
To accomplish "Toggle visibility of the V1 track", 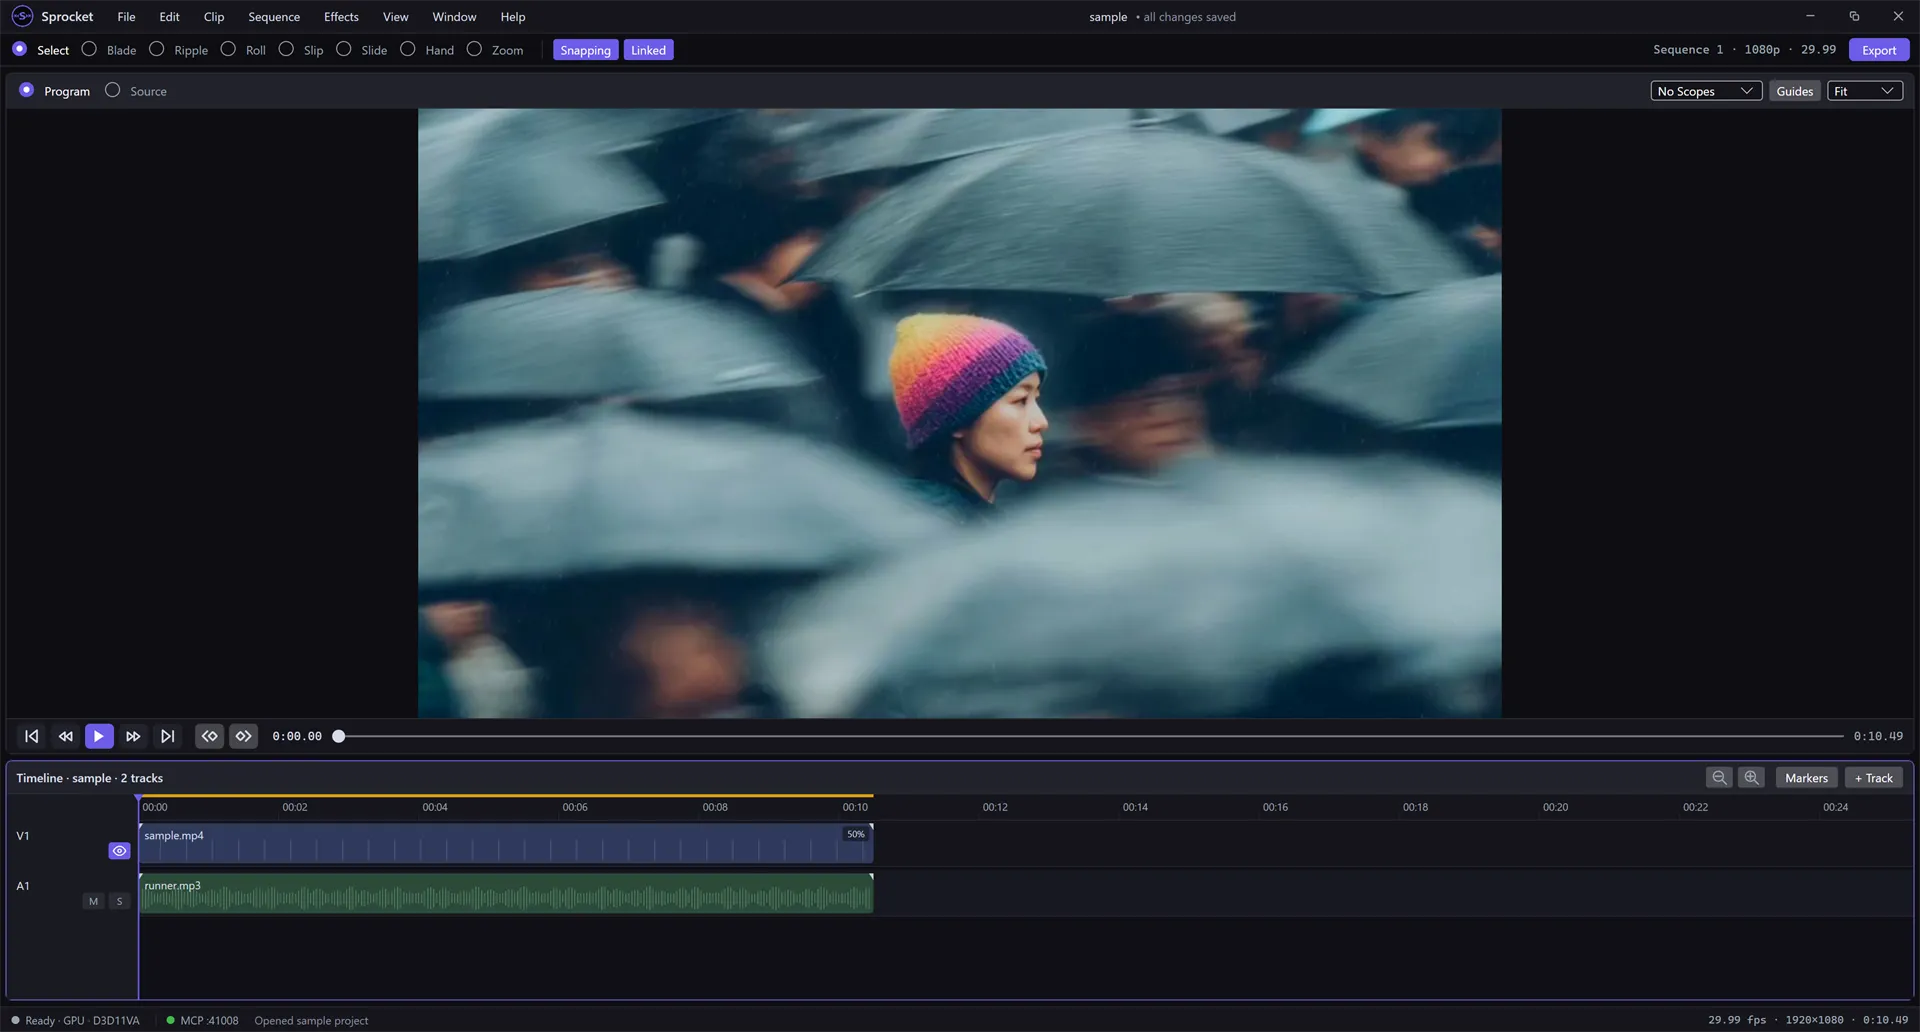I will pyautogui.click(x=119, y=851).
